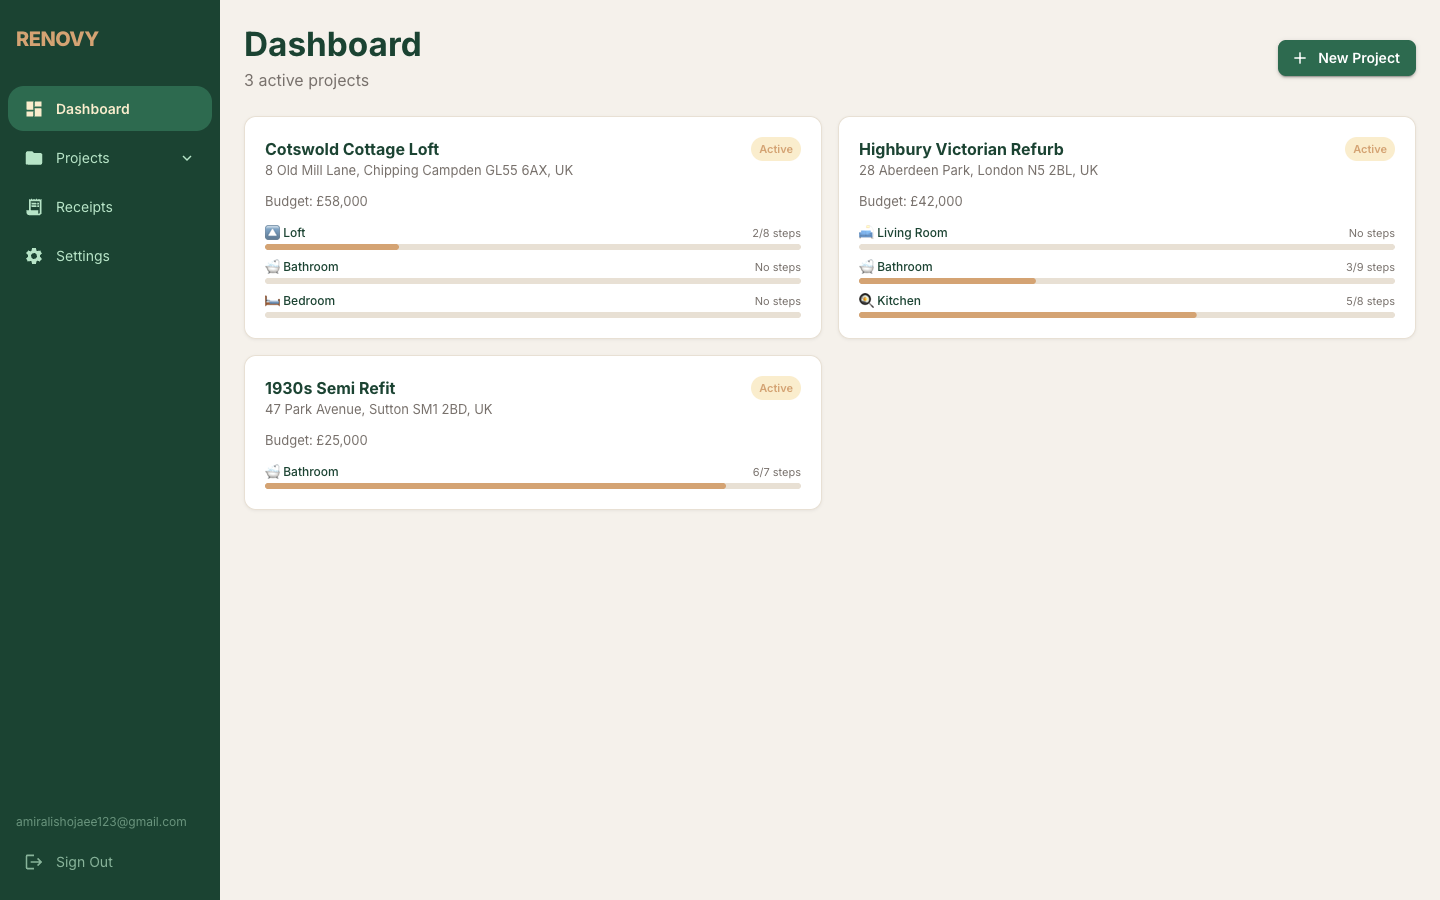Screen dimensions: 1440x900
Task: Switch to the Receipts section
Action: coord(84,207)
